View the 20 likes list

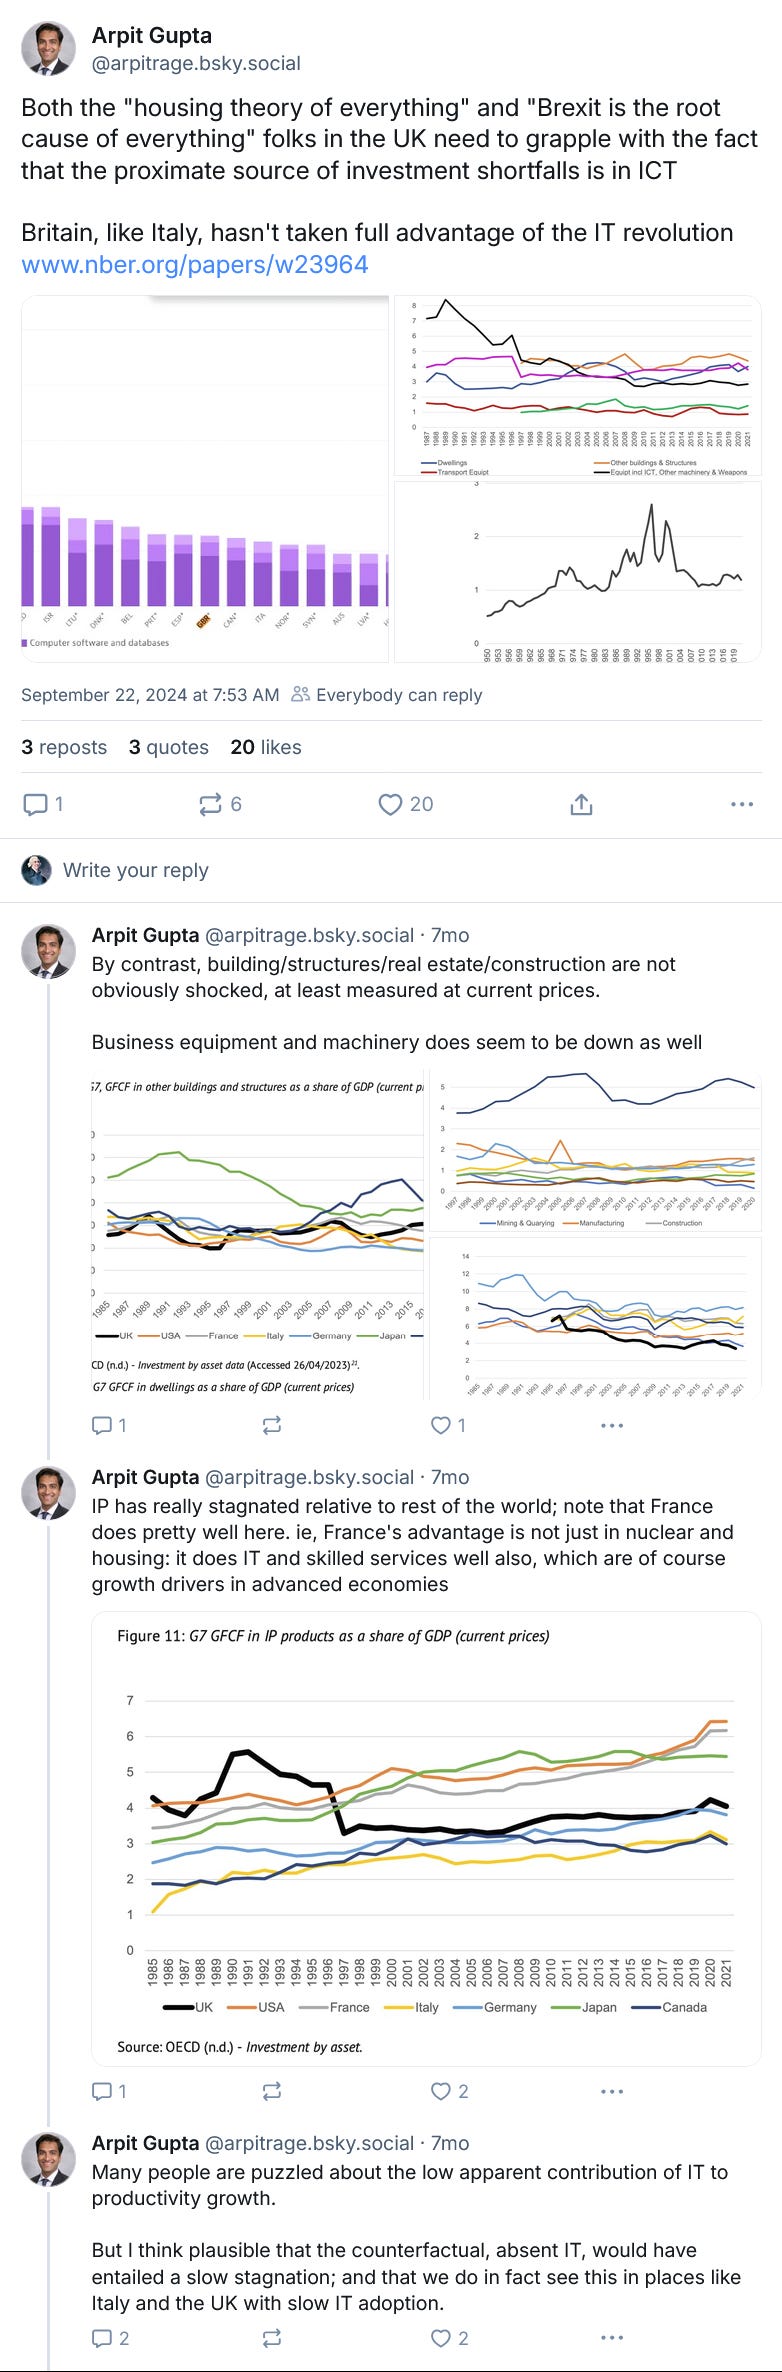point(266,747)
